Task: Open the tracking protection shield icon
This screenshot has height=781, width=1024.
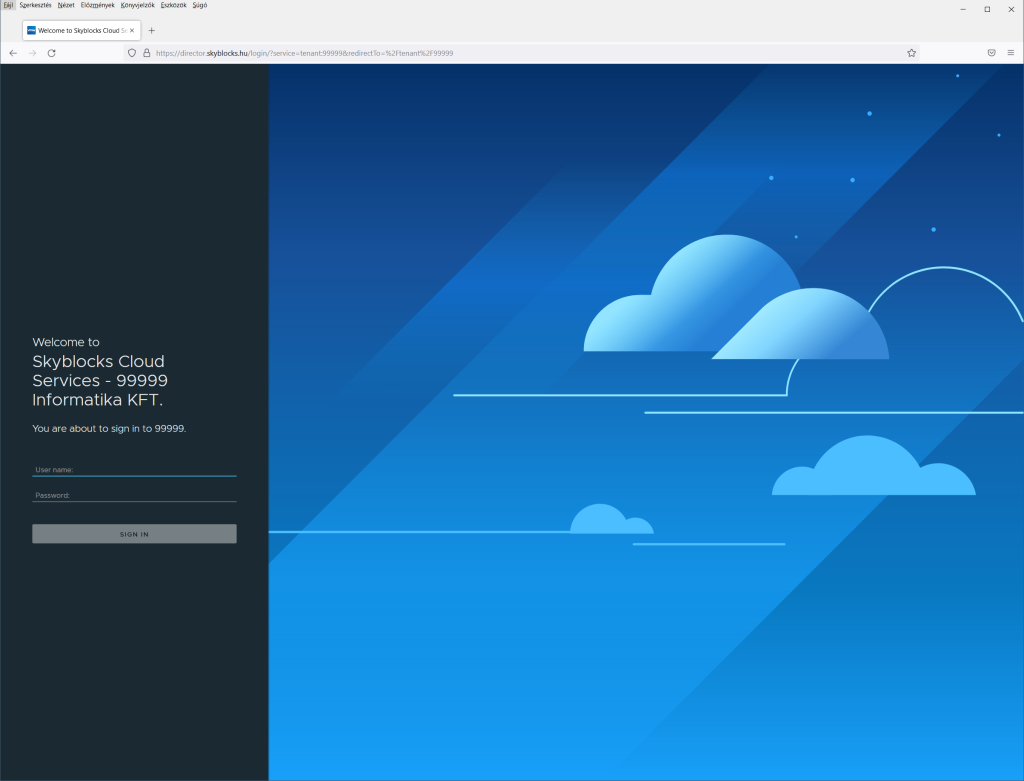Action: [x=132, y=53]
